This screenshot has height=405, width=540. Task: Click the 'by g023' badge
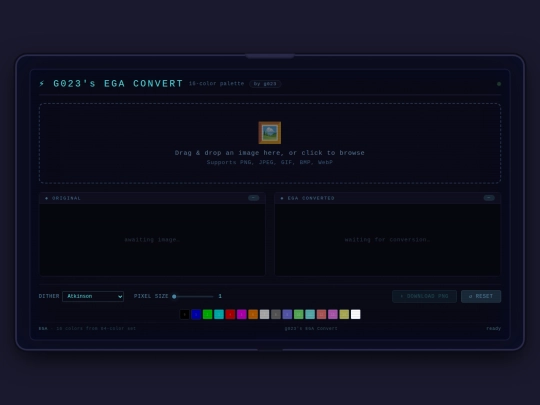coord(265,84)
